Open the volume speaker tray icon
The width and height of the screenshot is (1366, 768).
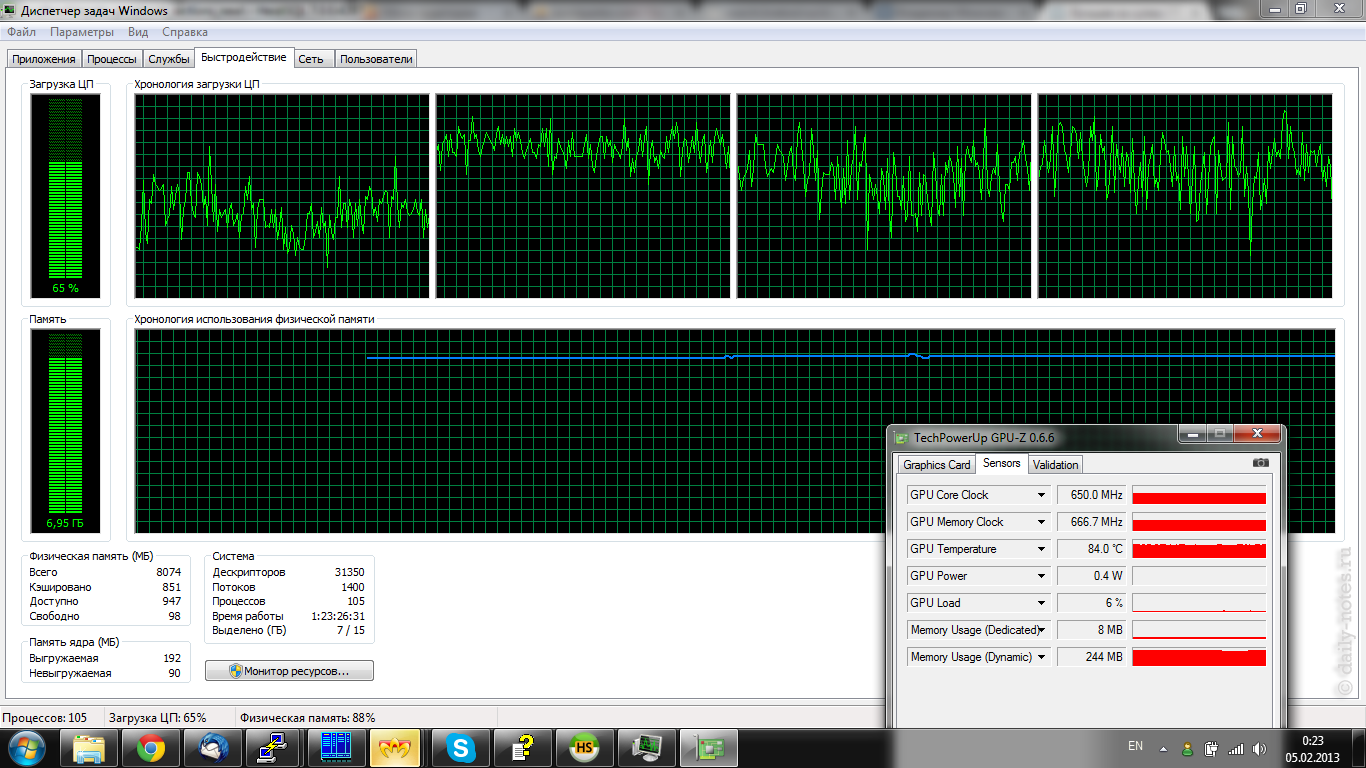click(1257, 748)
